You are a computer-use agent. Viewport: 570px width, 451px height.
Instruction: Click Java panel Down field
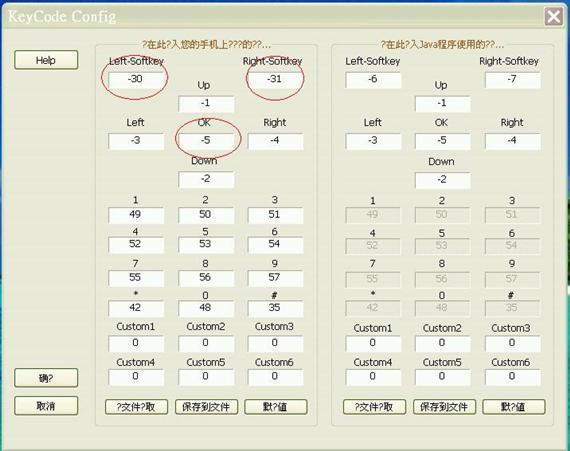pyautogui.click(x=442, y=180)
